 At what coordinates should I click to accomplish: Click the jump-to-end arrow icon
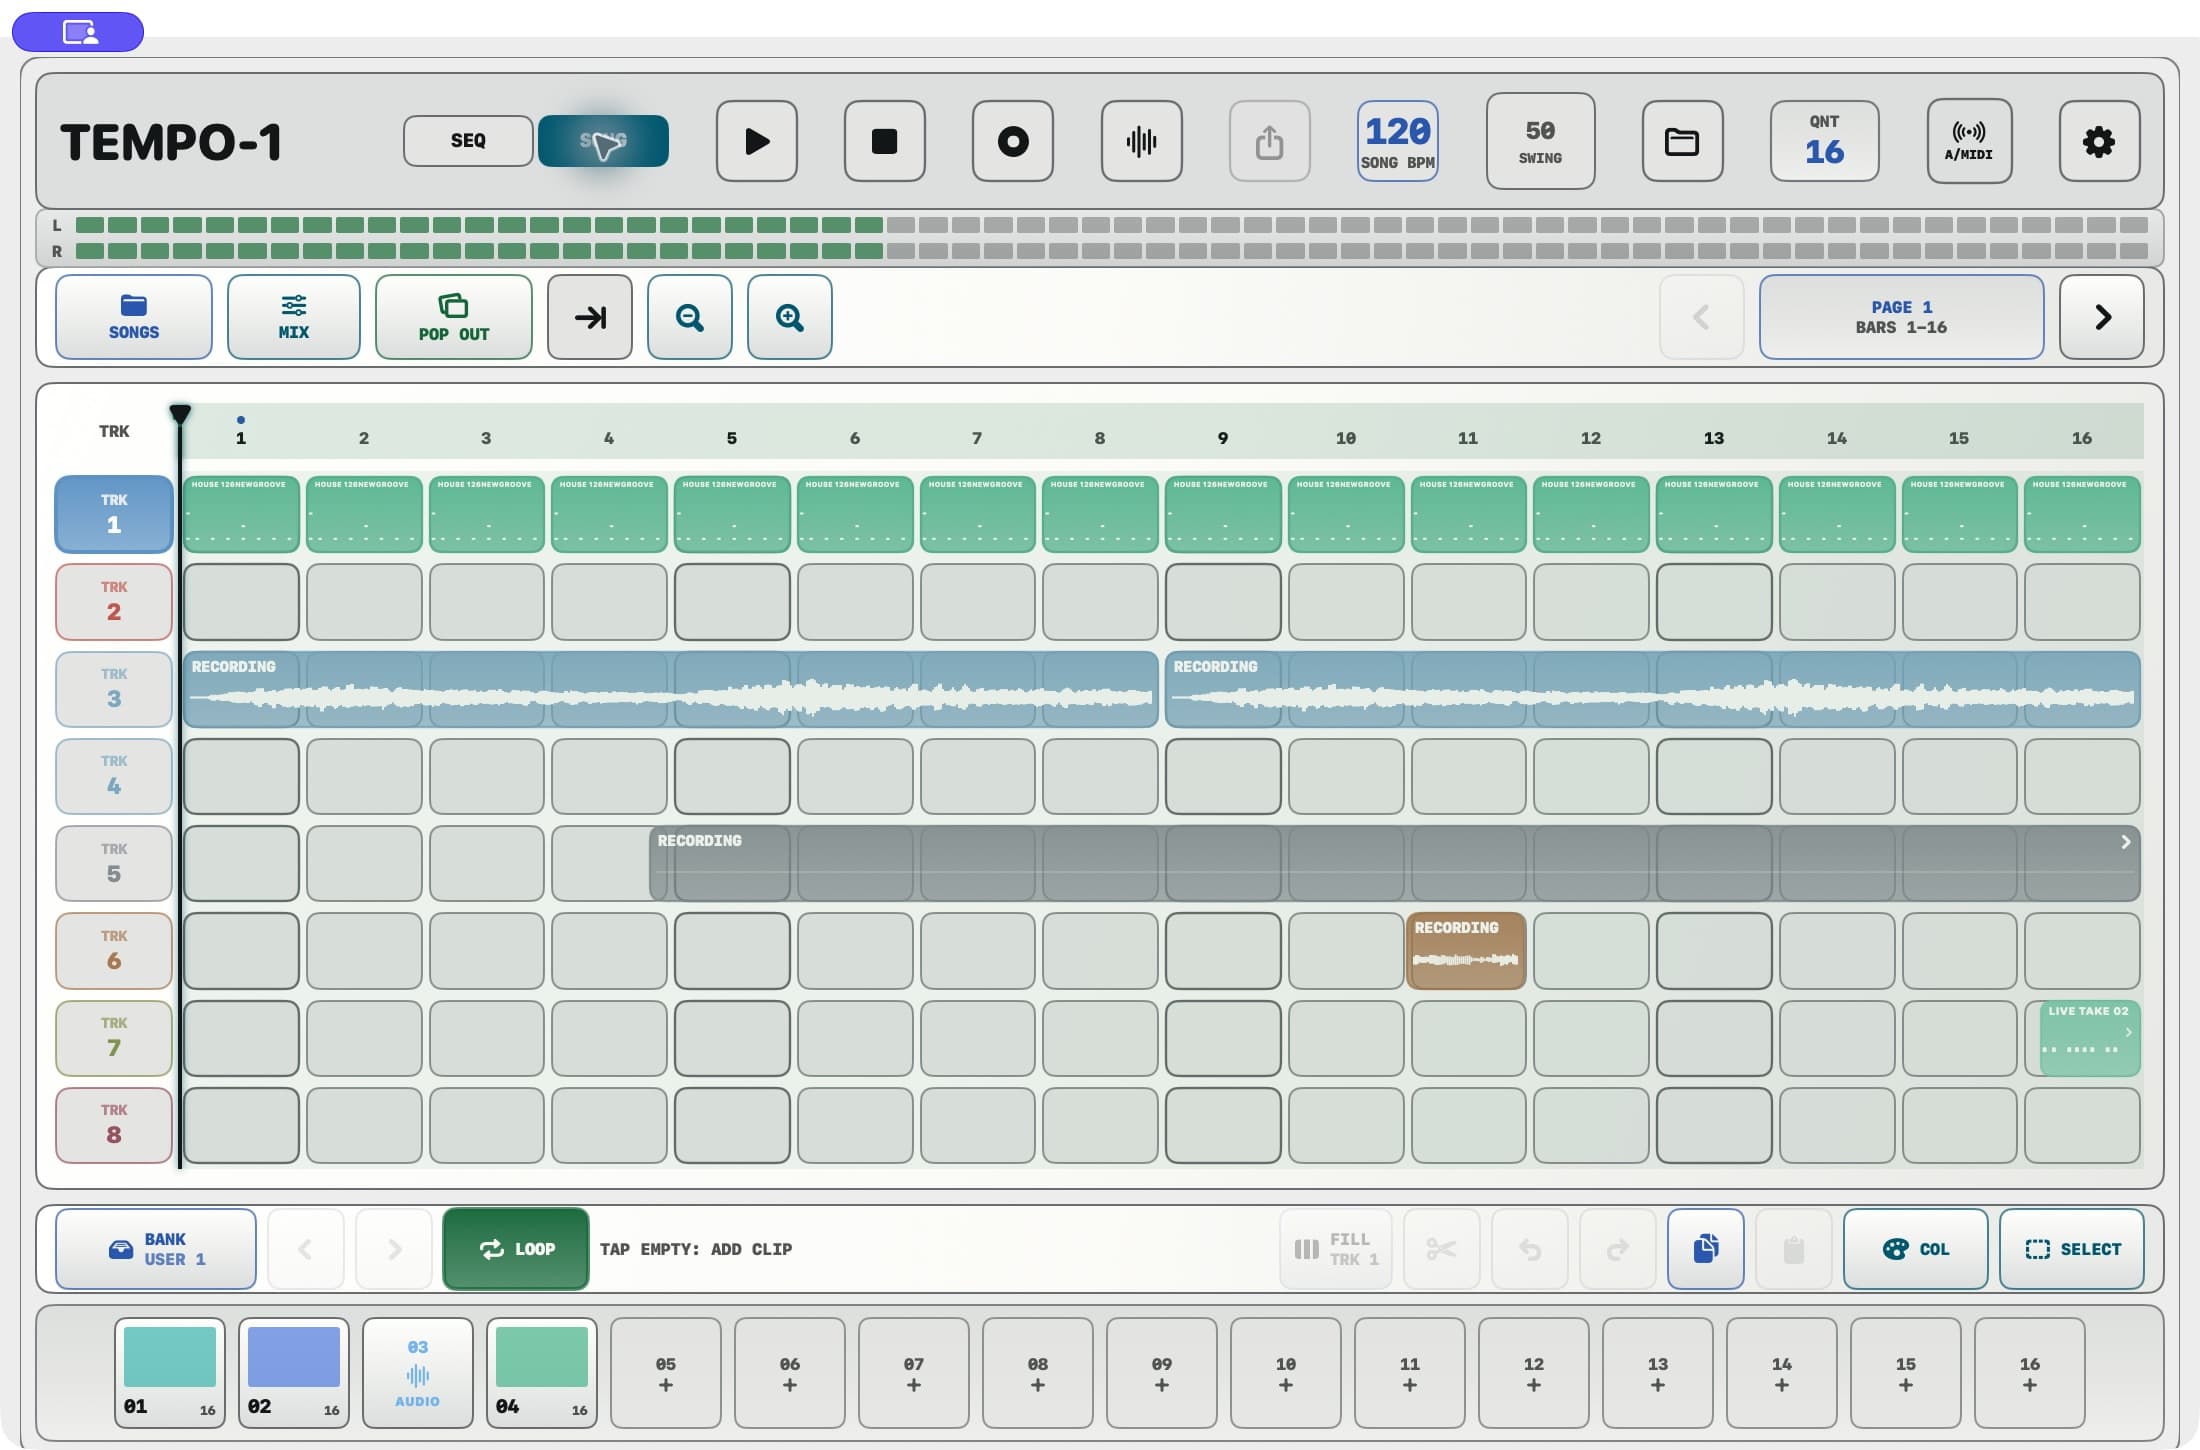point(590,317)
